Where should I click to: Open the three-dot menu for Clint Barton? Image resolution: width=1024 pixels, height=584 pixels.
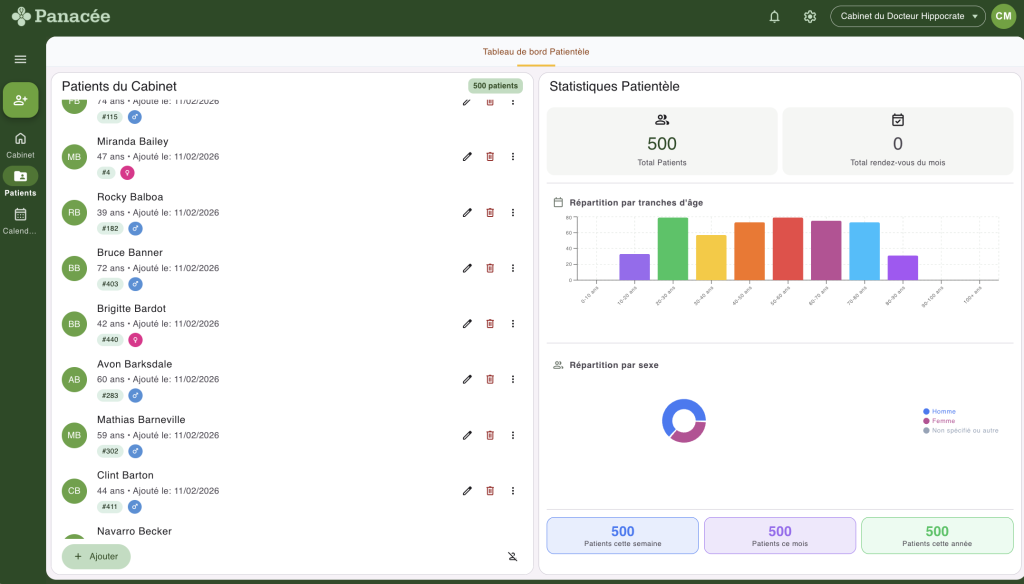(x=513, y=491)
